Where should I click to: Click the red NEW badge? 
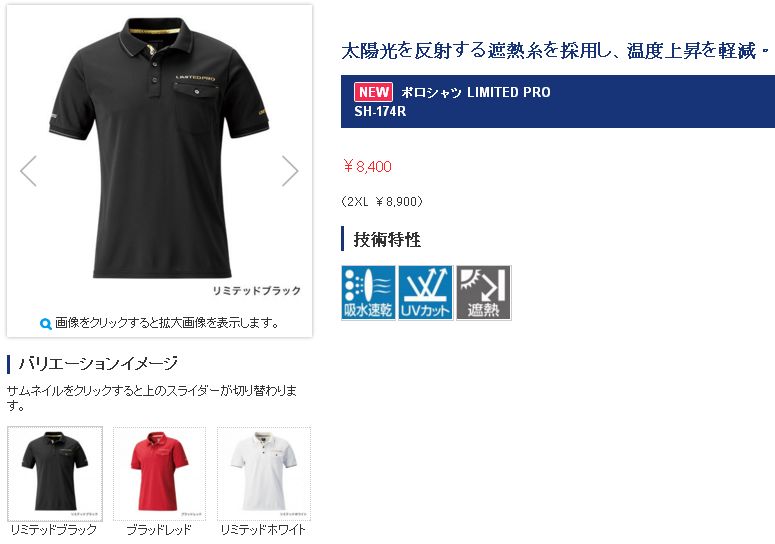pos(373,92)
